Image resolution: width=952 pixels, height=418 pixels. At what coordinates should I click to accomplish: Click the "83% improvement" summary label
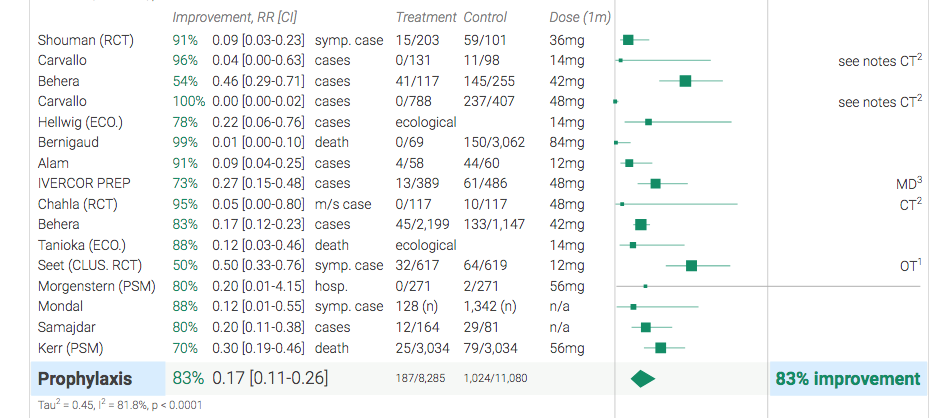click(847, 379)
